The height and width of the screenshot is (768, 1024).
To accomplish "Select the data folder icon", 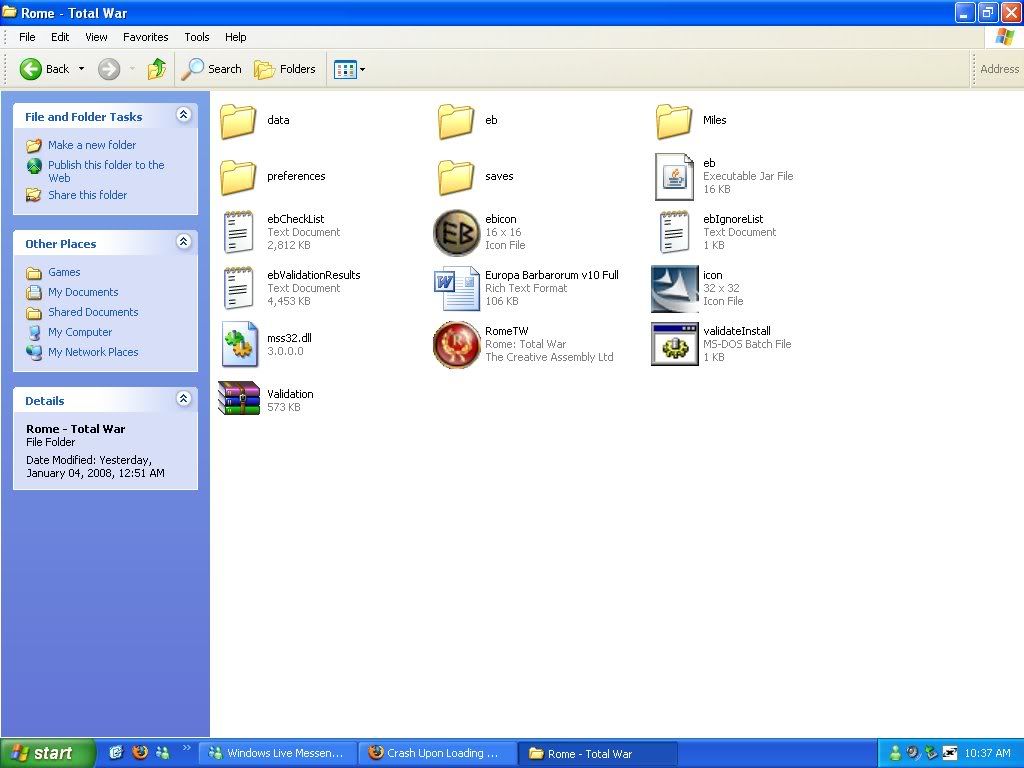I will 238,121.
